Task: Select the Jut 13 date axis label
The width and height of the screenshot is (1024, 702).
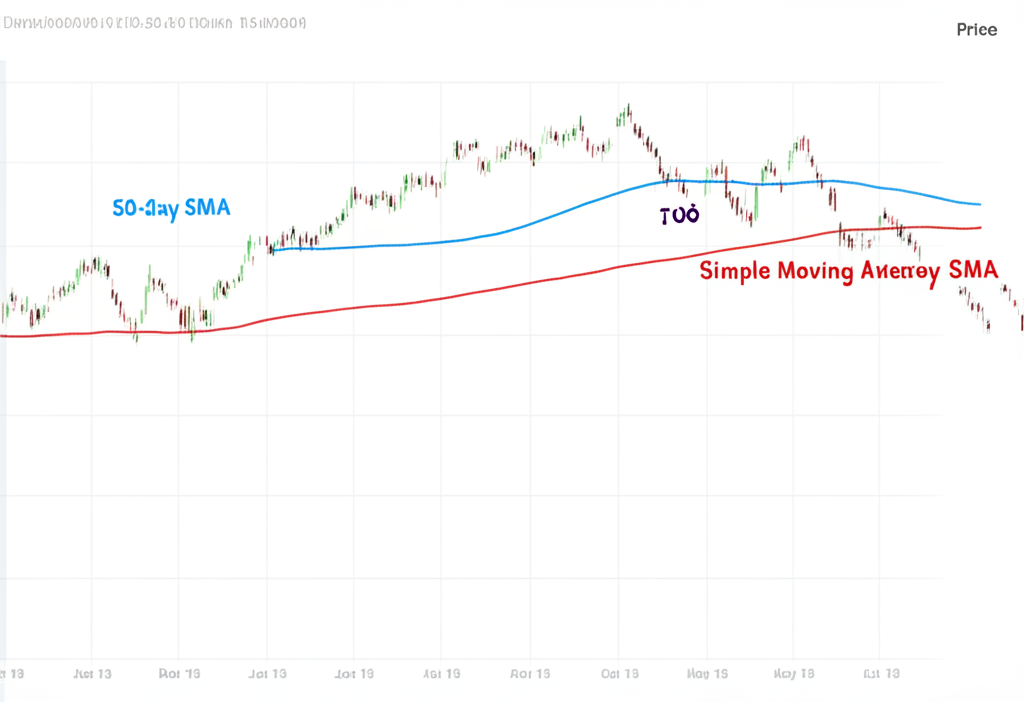Action: (93, 674)
